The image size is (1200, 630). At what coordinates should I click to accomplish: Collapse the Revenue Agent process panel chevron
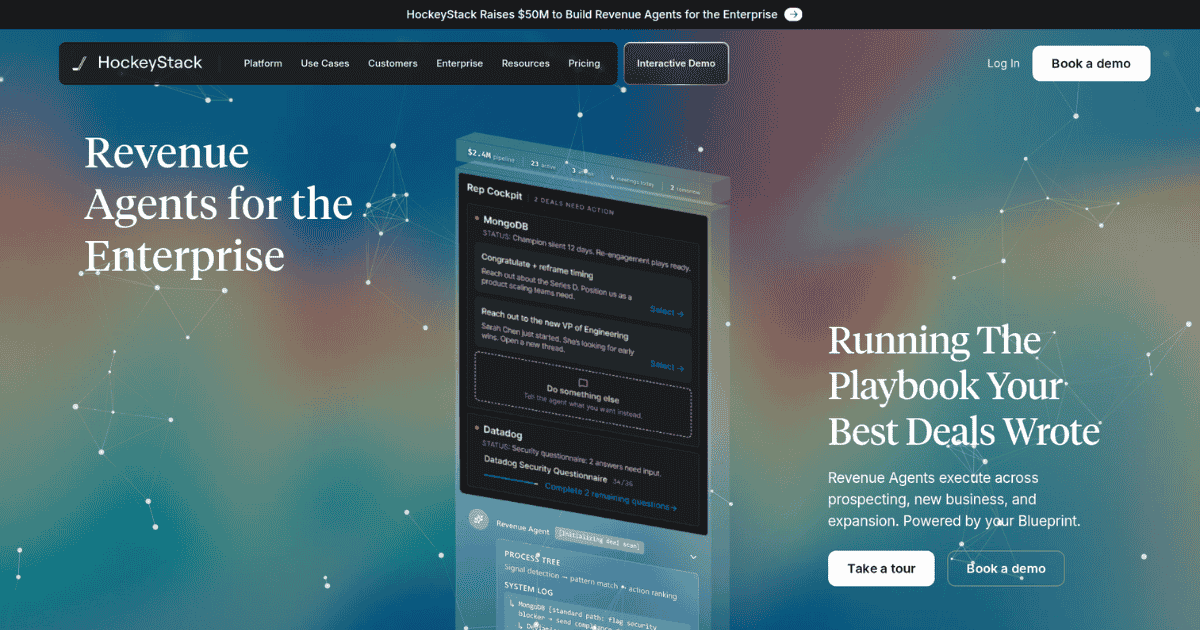(693, 557)
